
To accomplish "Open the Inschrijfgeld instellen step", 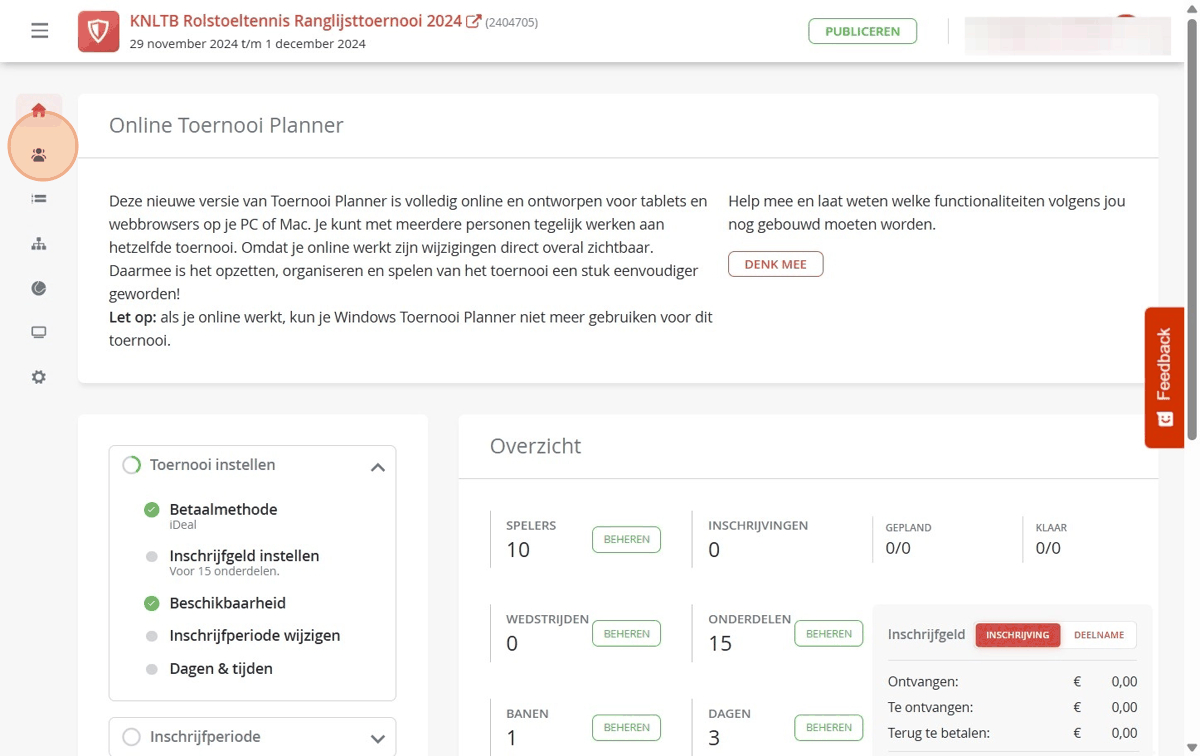I will (x=244, y=556).
